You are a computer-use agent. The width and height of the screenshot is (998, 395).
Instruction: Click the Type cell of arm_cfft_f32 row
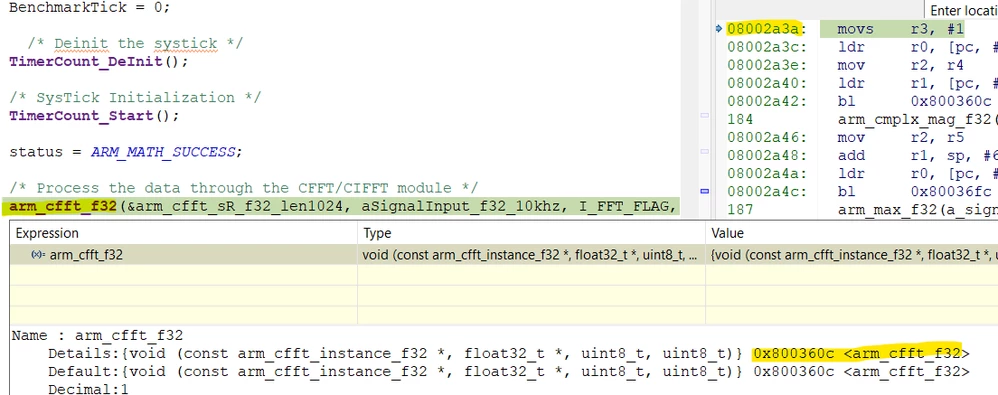[531, 254]
